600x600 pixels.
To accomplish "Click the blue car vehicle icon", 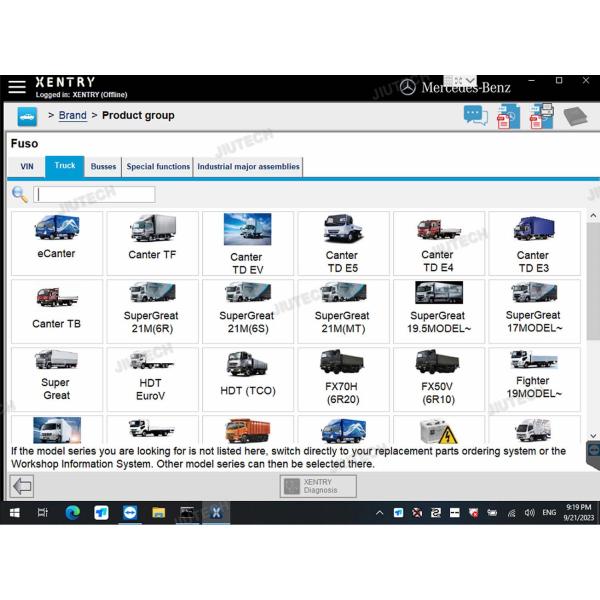I will coord(27,116).
